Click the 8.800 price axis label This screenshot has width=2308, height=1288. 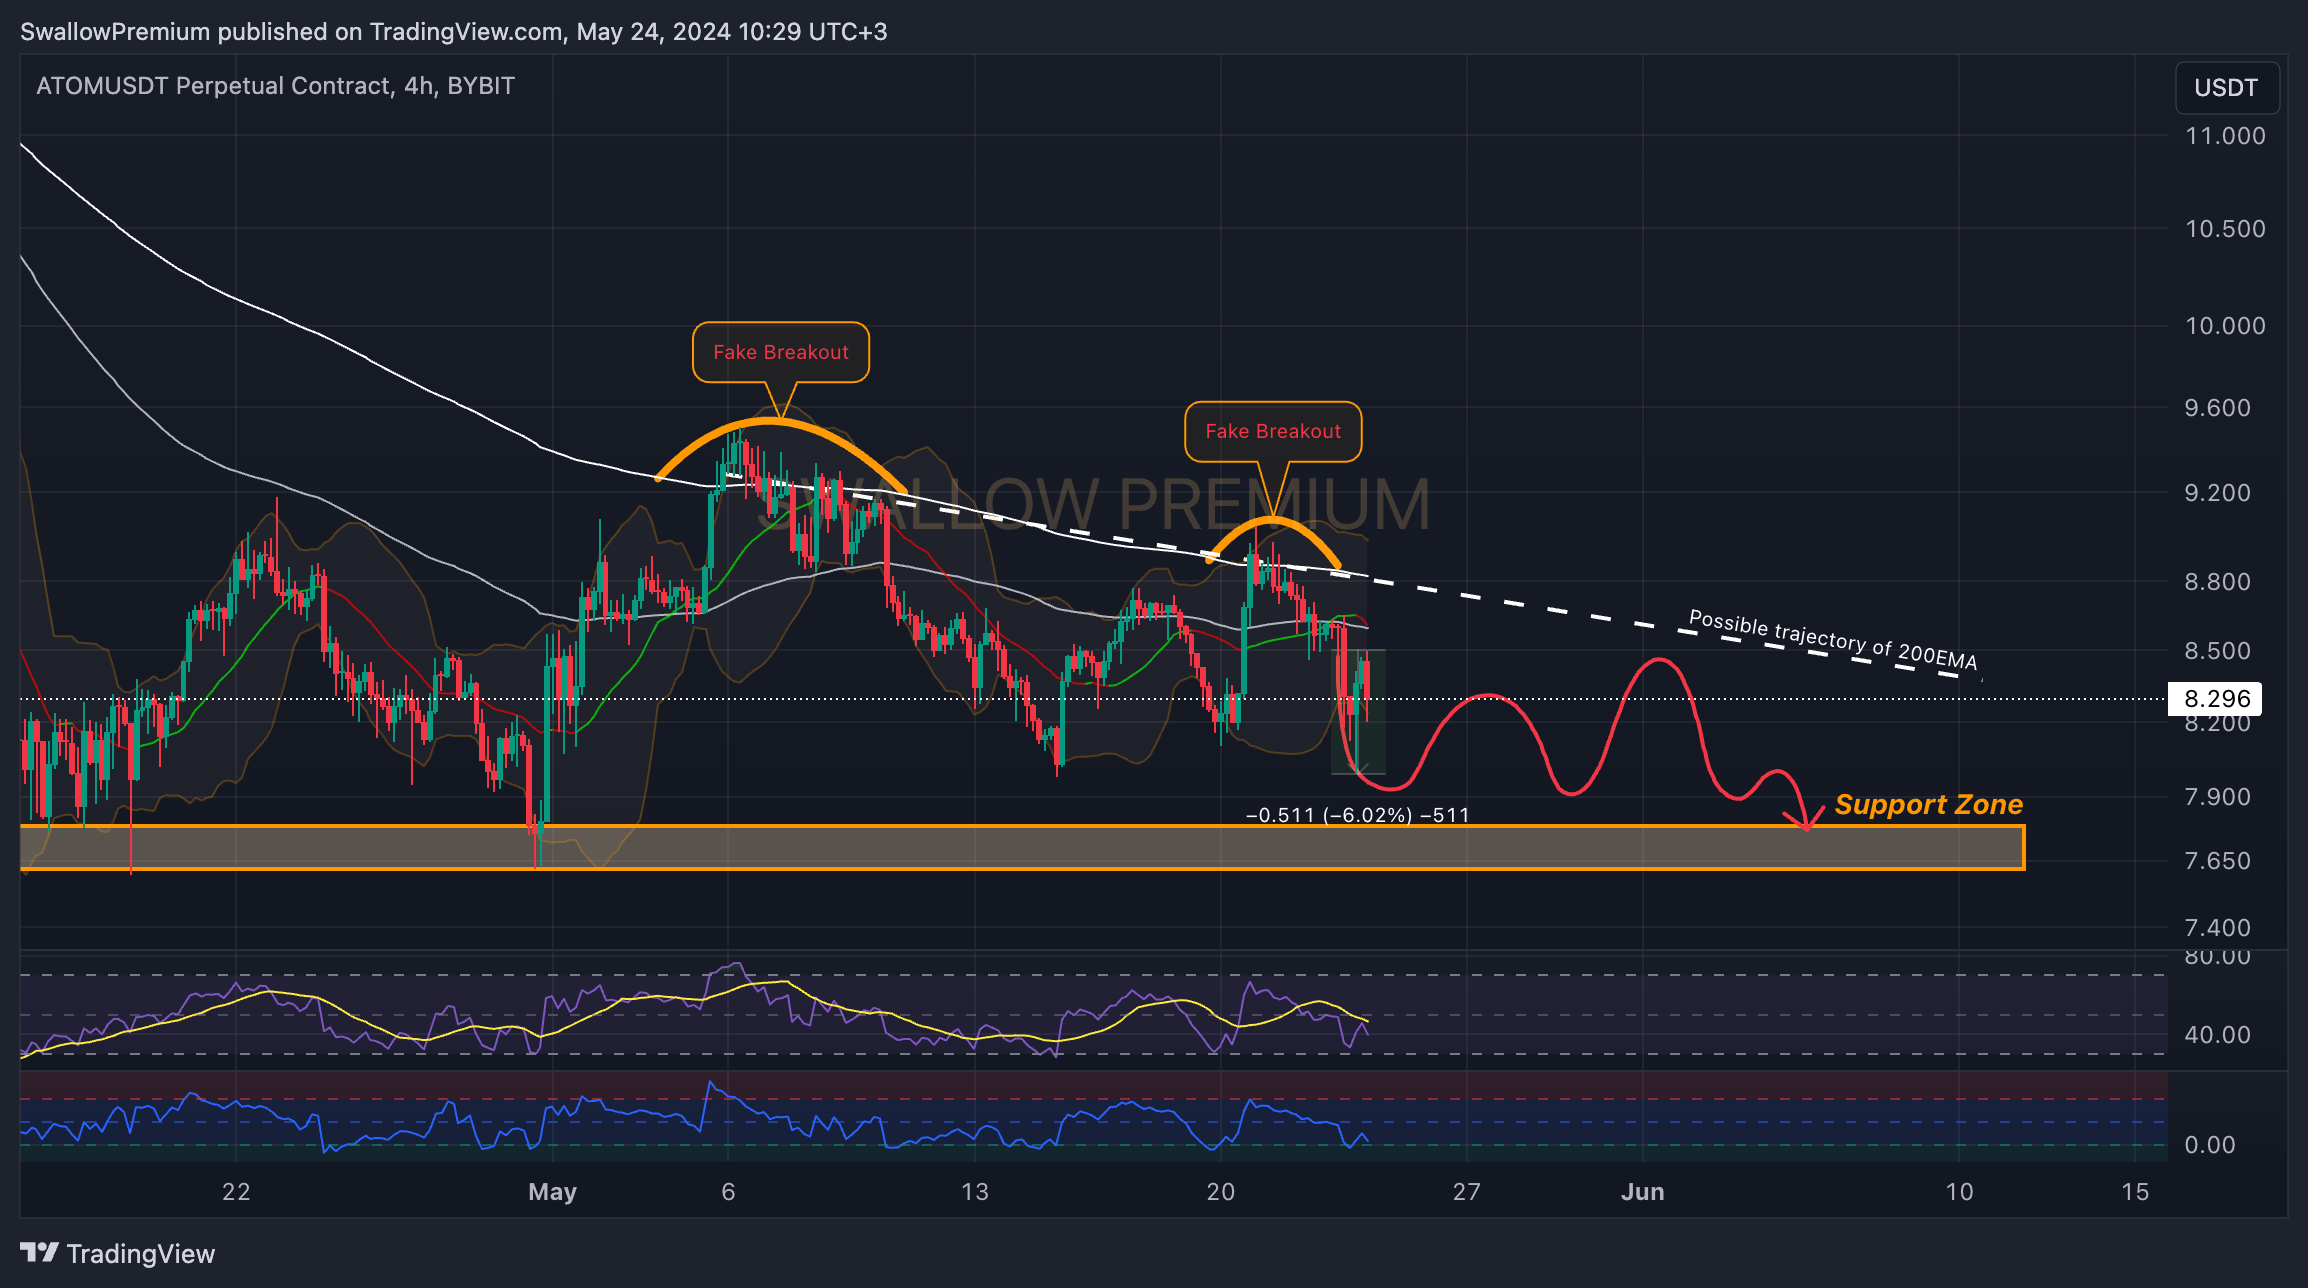coord(2217,582)
